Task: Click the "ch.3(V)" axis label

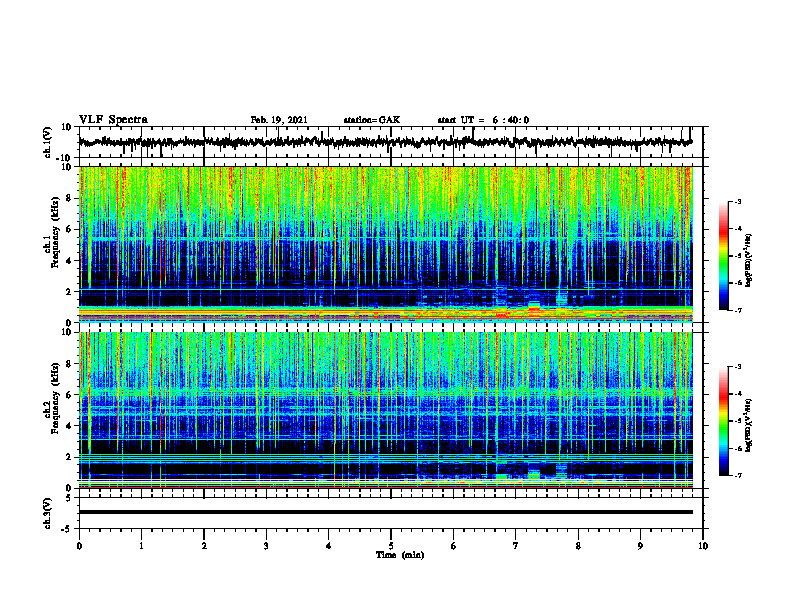Action: click(48, 513)
